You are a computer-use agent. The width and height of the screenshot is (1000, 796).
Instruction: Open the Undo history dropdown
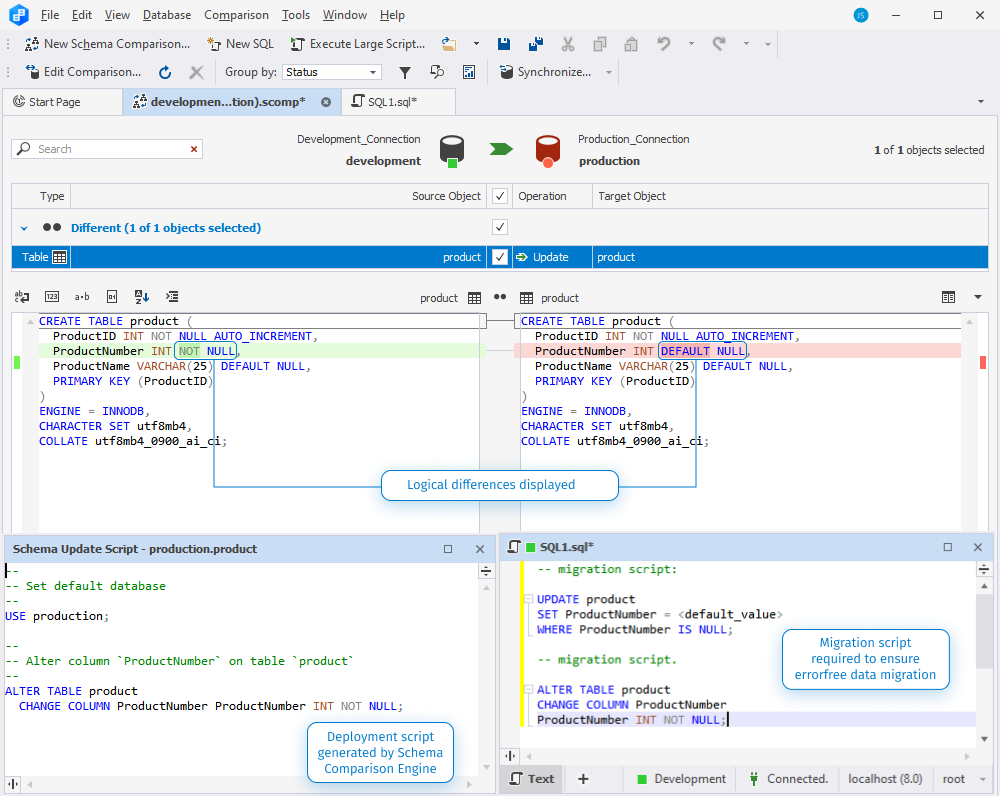pyautogui.click(x=691, y=44)
